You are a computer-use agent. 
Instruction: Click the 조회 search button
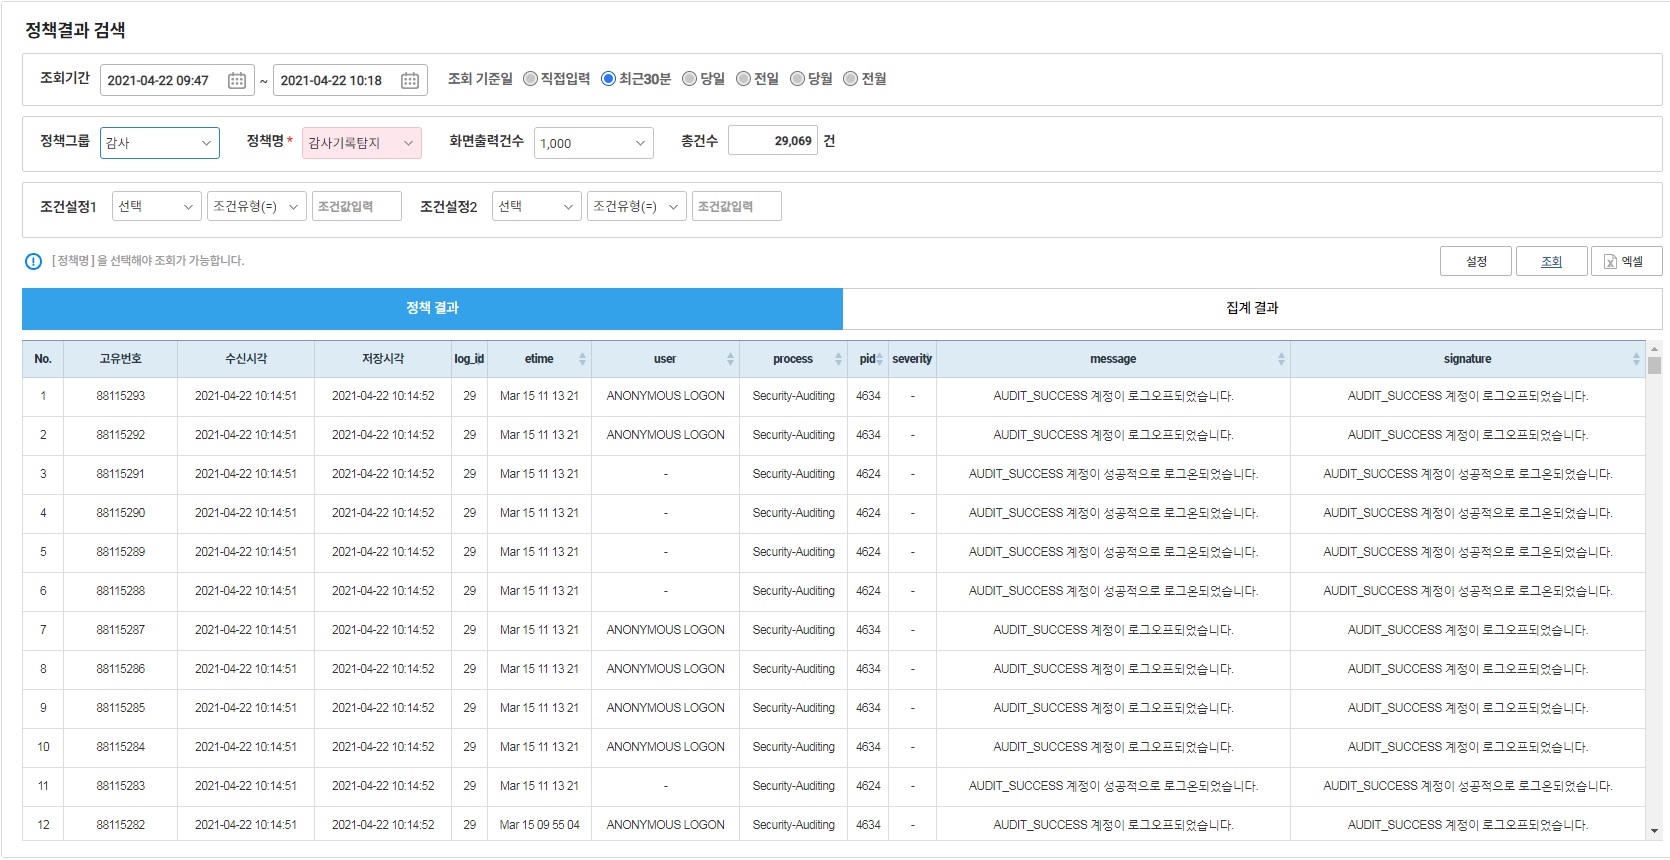tap(1552, 261)
